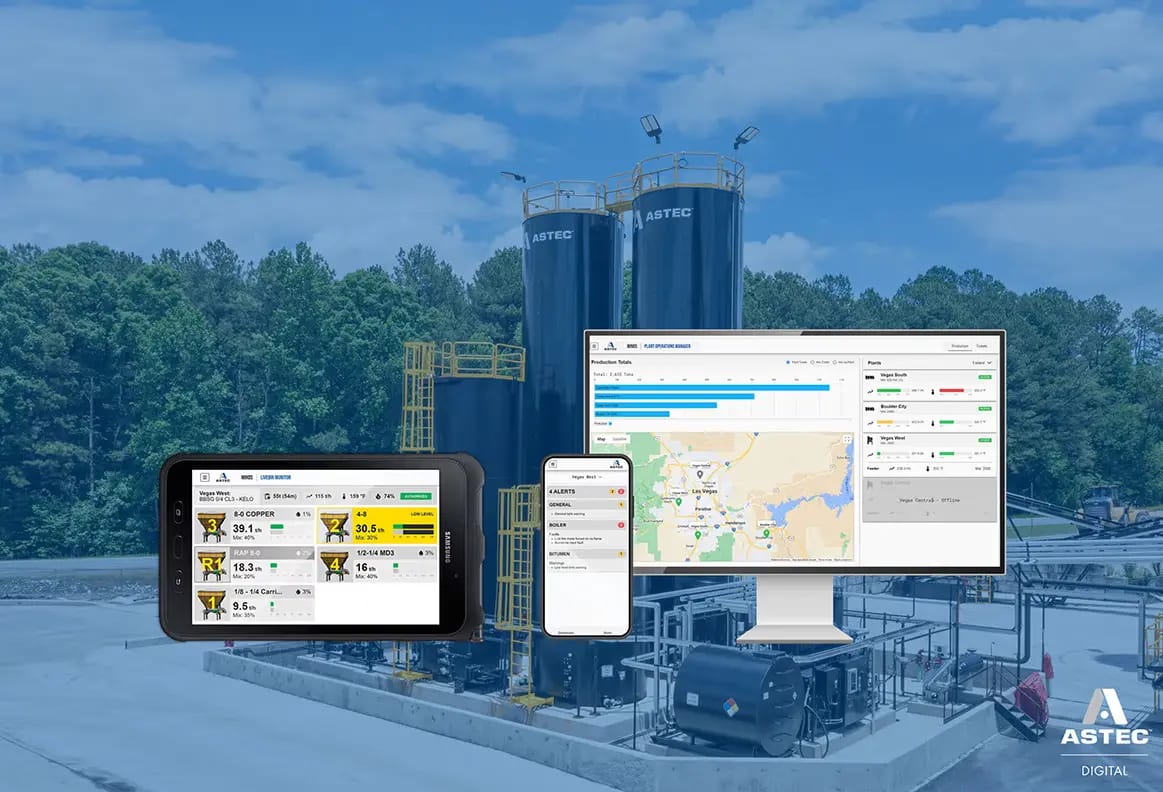Switch to Tickets tab on monitor
Viewport: 1163px width, 792px height.
(982, 346)
